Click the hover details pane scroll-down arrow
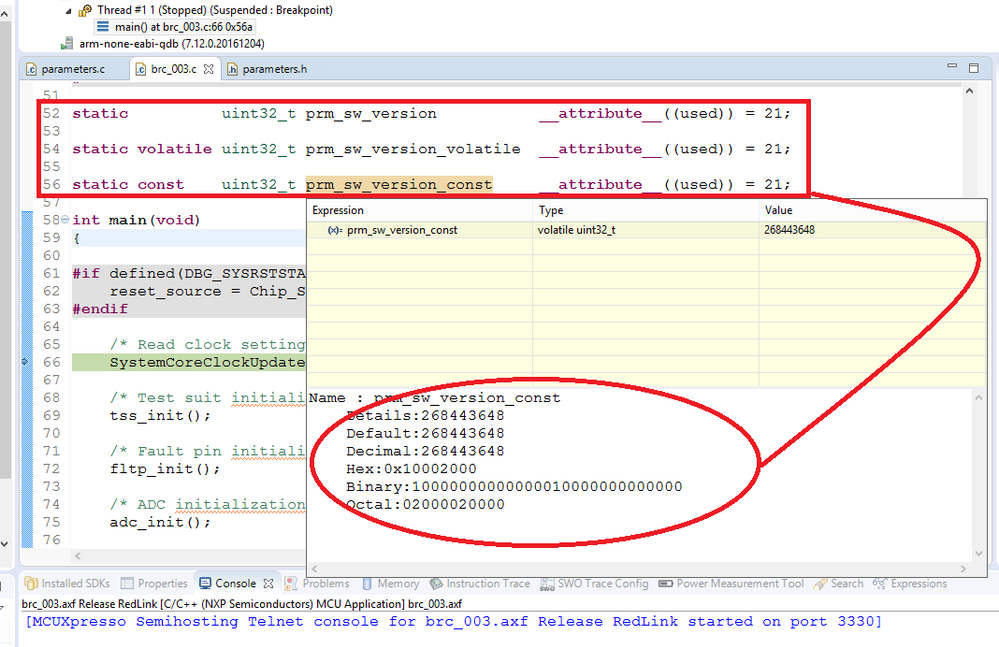This screenshot has width=999, height=647. [x=979, y=553]
